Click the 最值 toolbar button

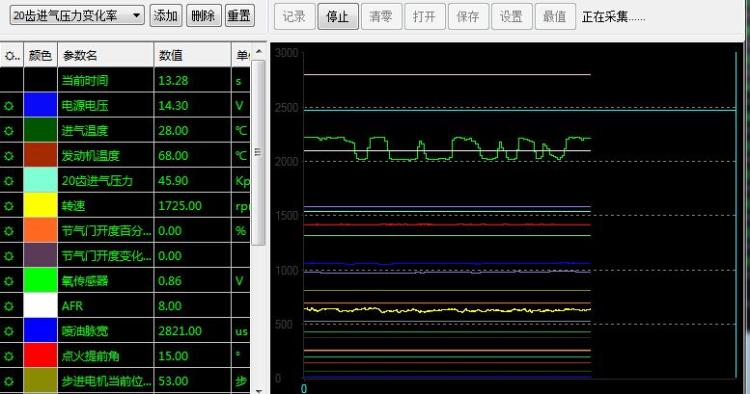(555, 17)
